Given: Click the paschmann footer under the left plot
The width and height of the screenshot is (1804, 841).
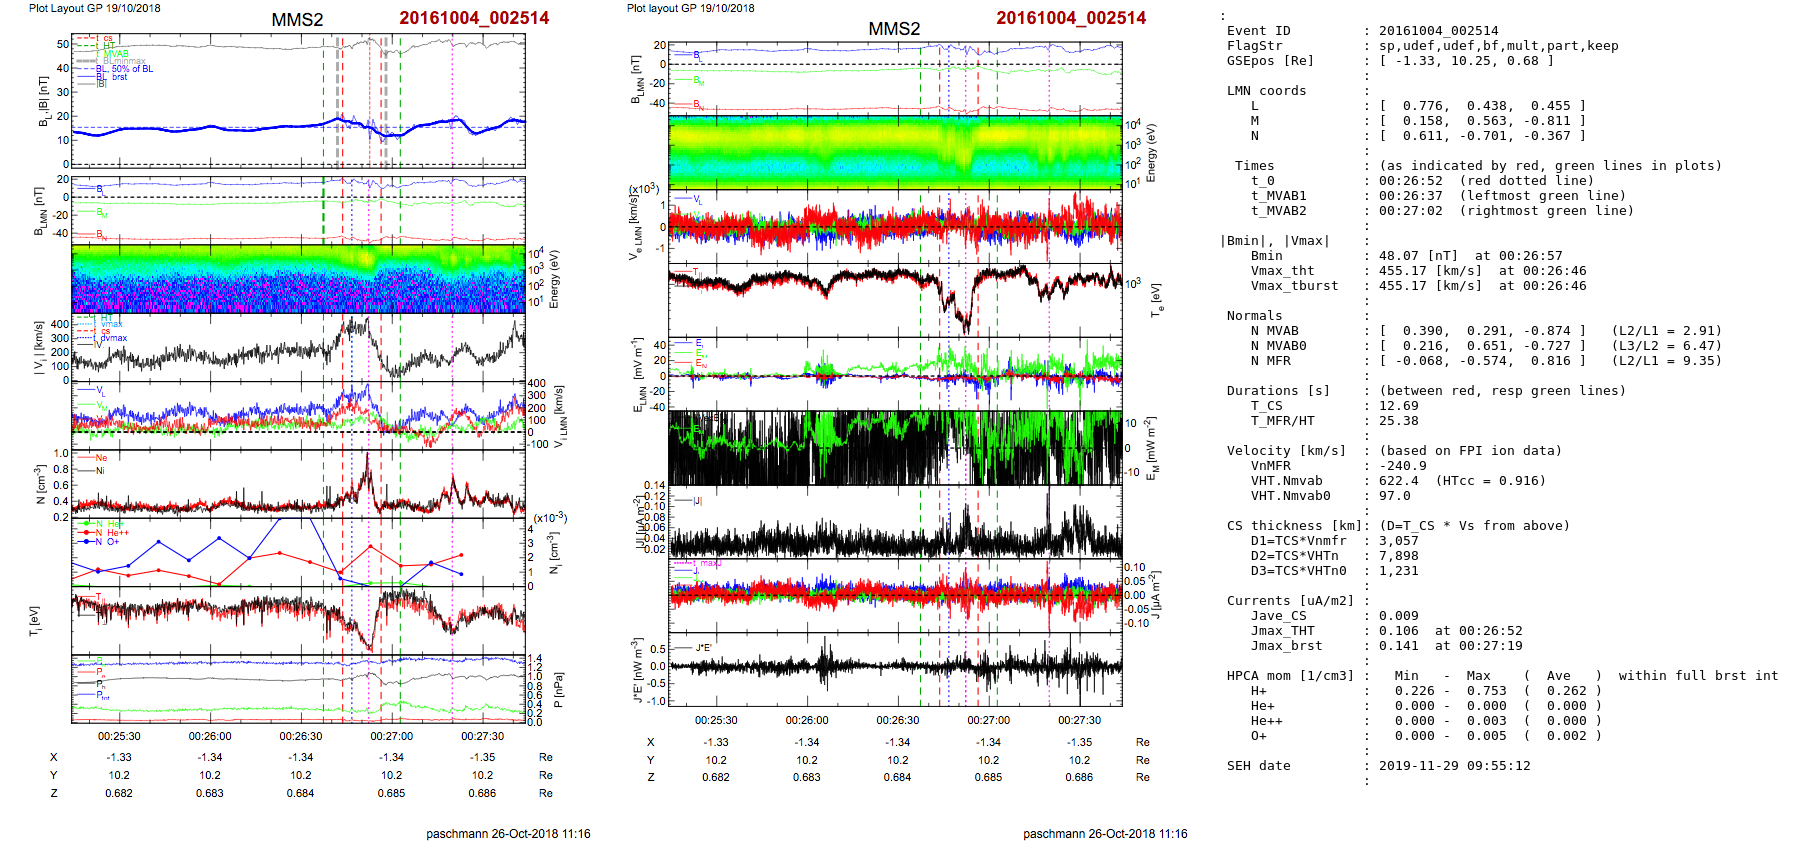Looking at the screenshot, I should coord(508,833).
